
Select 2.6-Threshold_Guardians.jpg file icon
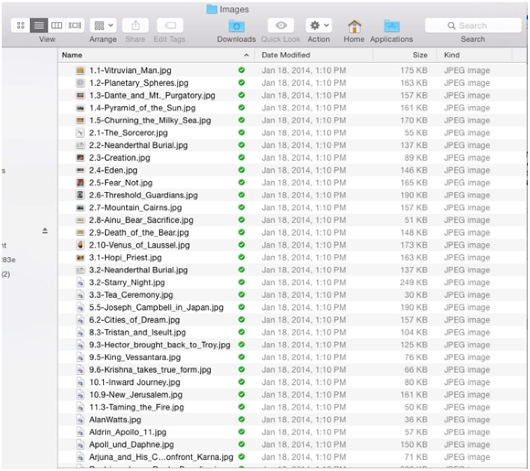coord(80,195)
